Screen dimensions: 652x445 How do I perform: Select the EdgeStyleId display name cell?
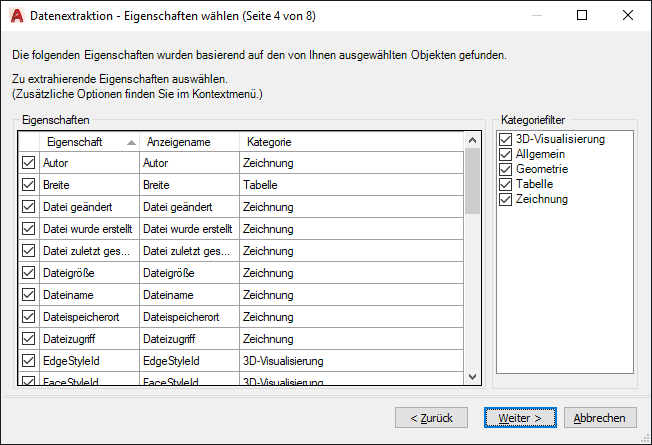tap(188, 361)
